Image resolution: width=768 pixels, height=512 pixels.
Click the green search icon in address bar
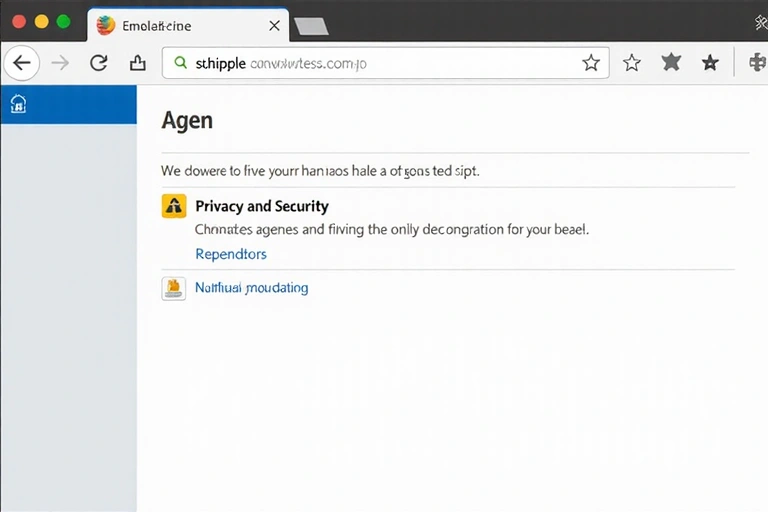tap(181, 63)
